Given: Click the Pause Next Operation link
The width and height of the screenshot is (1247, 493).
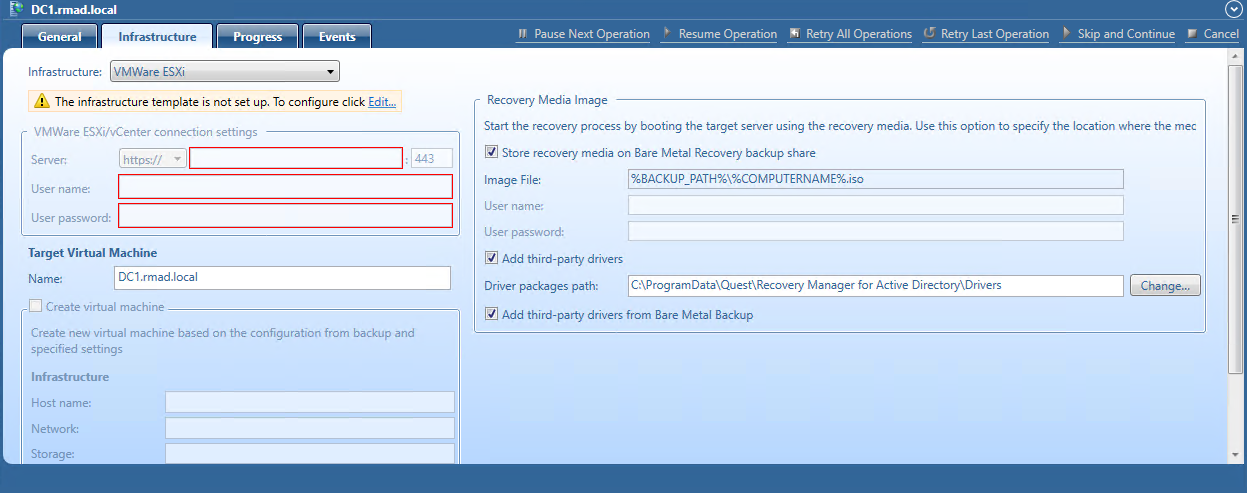Looking at the screenshot, I should click(x=592, y=34).
